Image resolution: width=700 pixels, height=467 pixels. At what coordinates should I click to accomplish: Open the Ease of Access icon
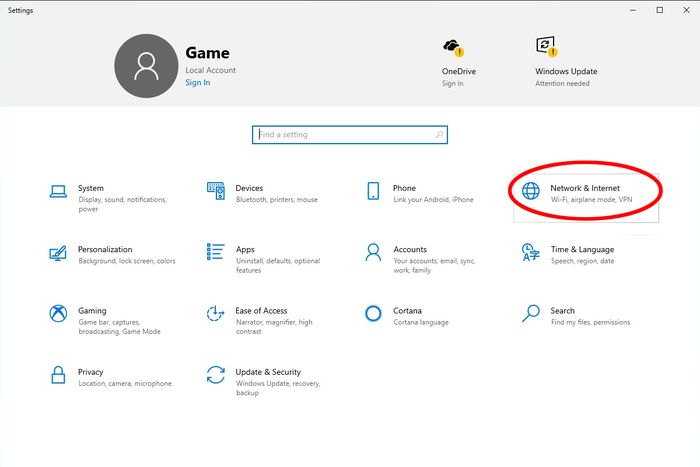[x=216, y=313]
